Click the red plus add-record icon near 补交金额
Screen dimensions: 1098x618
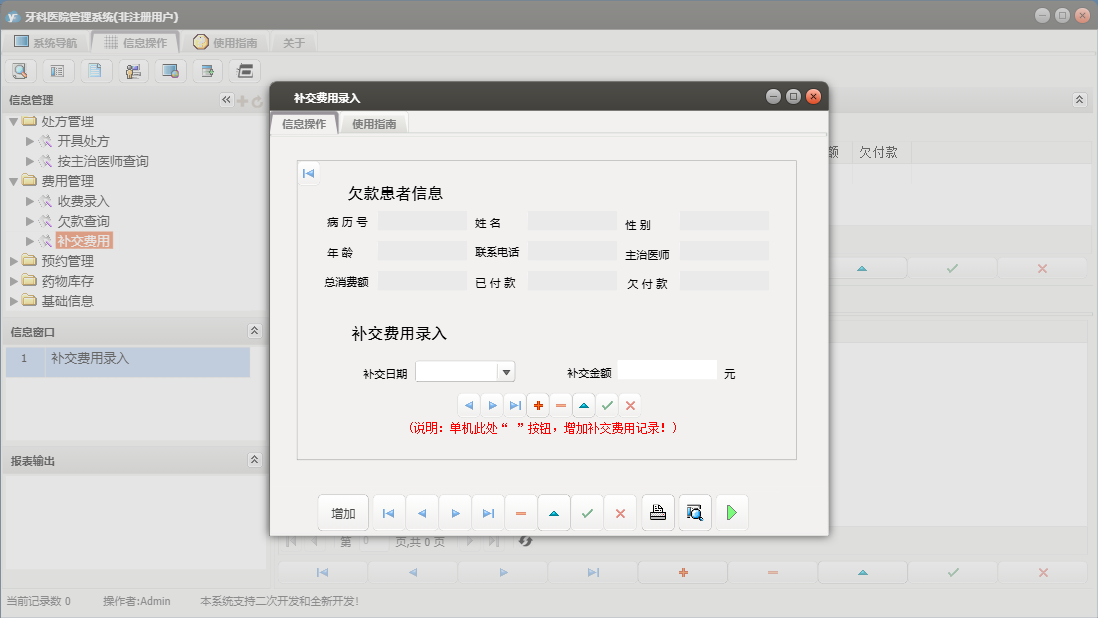point(539,405)
